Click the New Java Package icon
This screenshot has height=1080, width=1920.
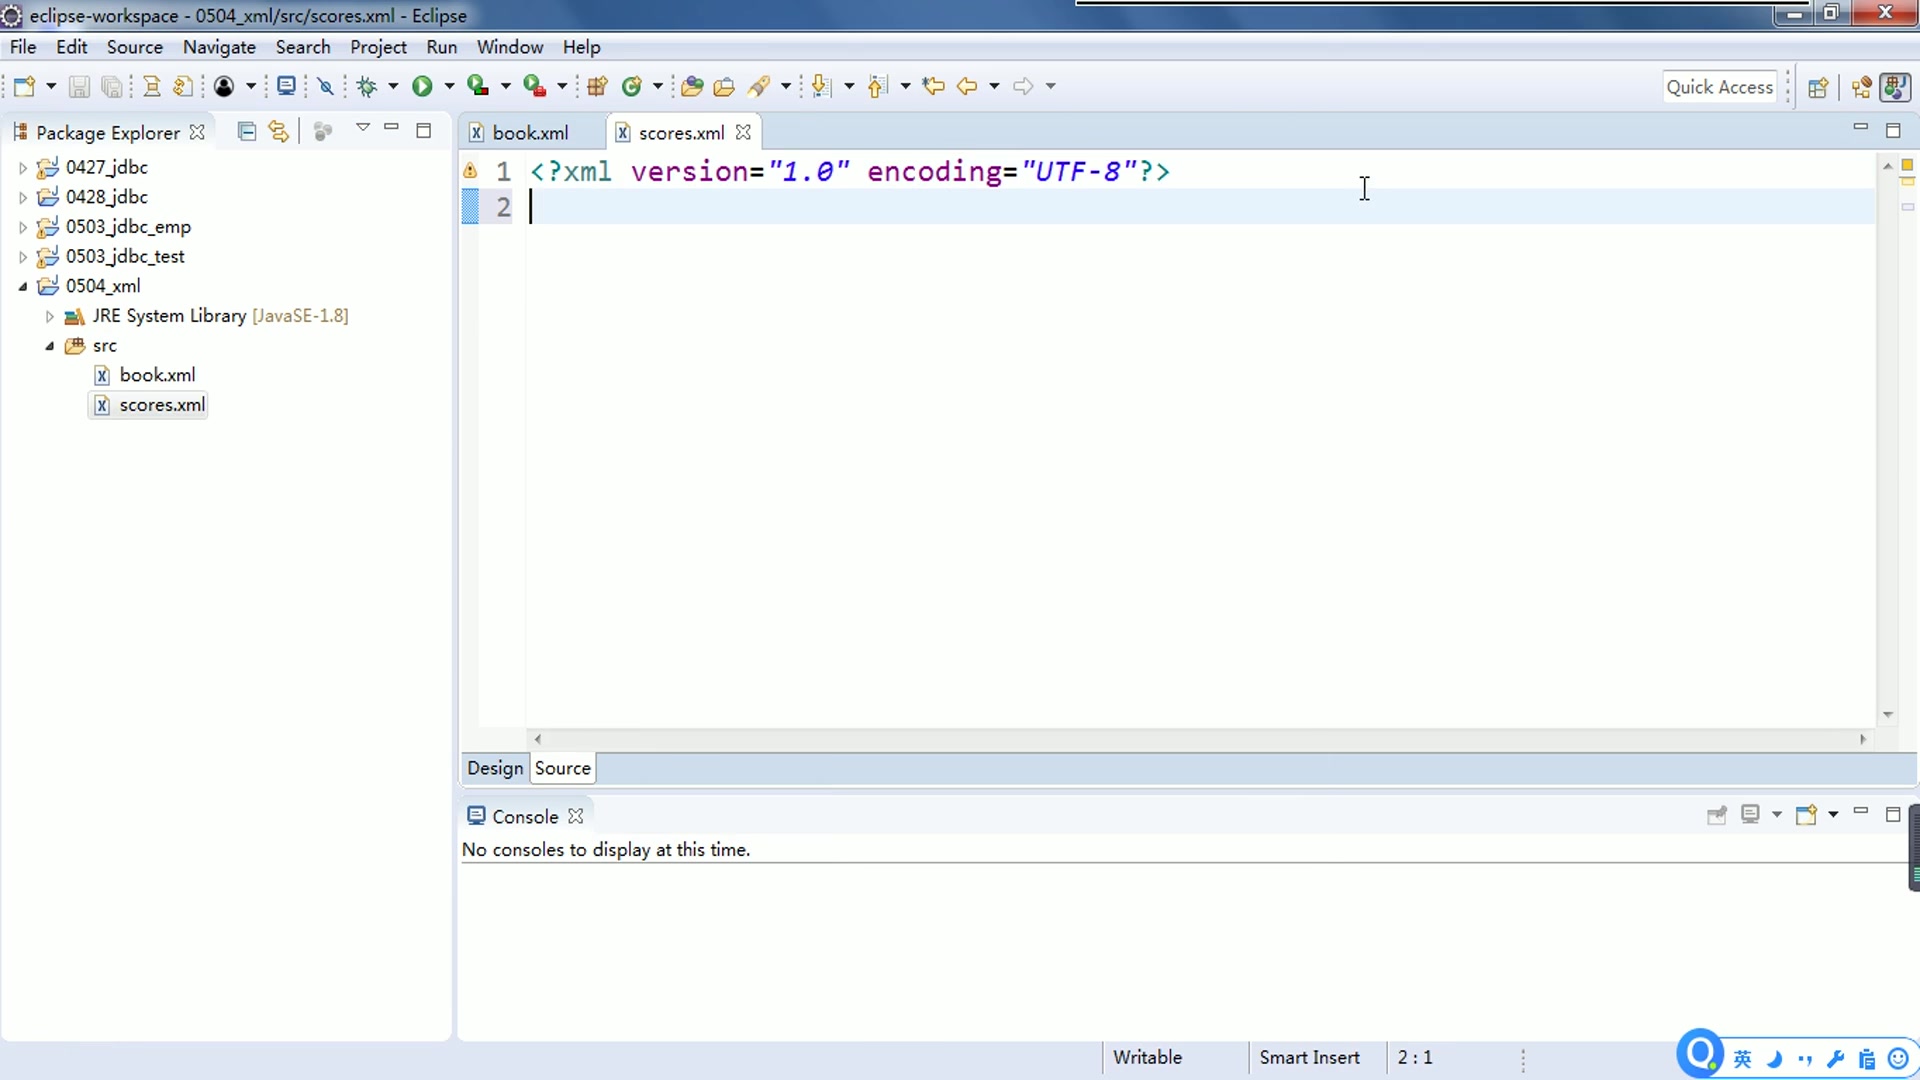click(x=598, y=86)
